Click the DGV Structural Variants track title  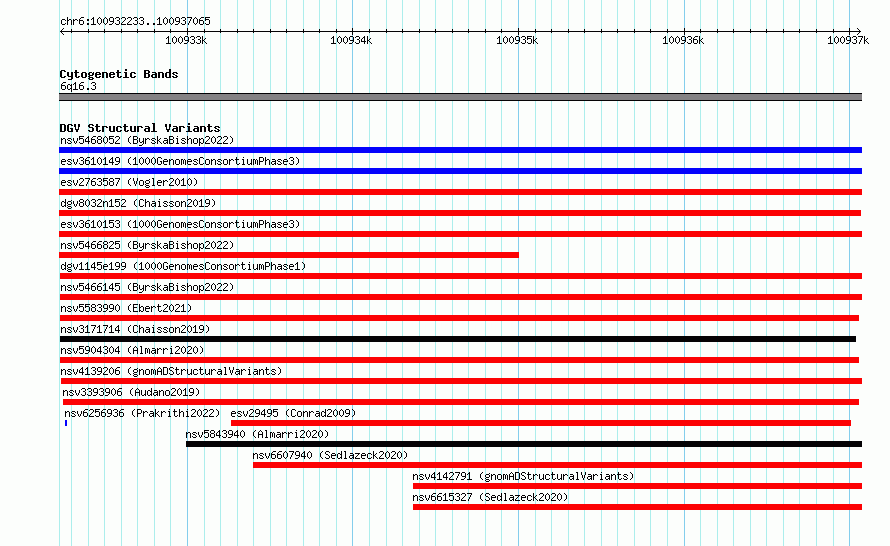140,128
